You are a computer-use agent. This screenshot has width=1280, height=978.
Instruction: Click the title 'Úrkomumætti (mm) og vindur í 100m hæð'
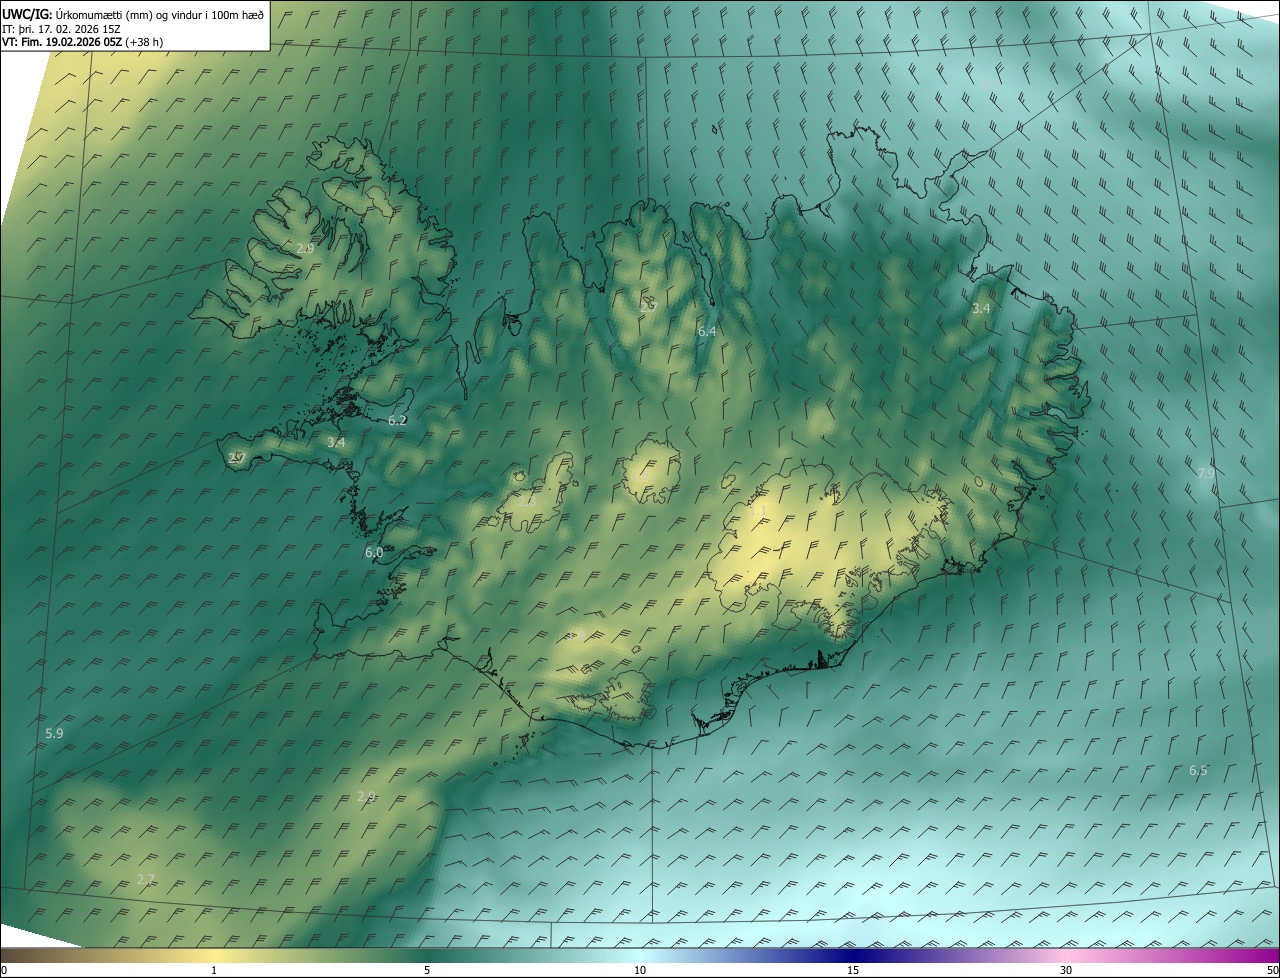point(160,14)
